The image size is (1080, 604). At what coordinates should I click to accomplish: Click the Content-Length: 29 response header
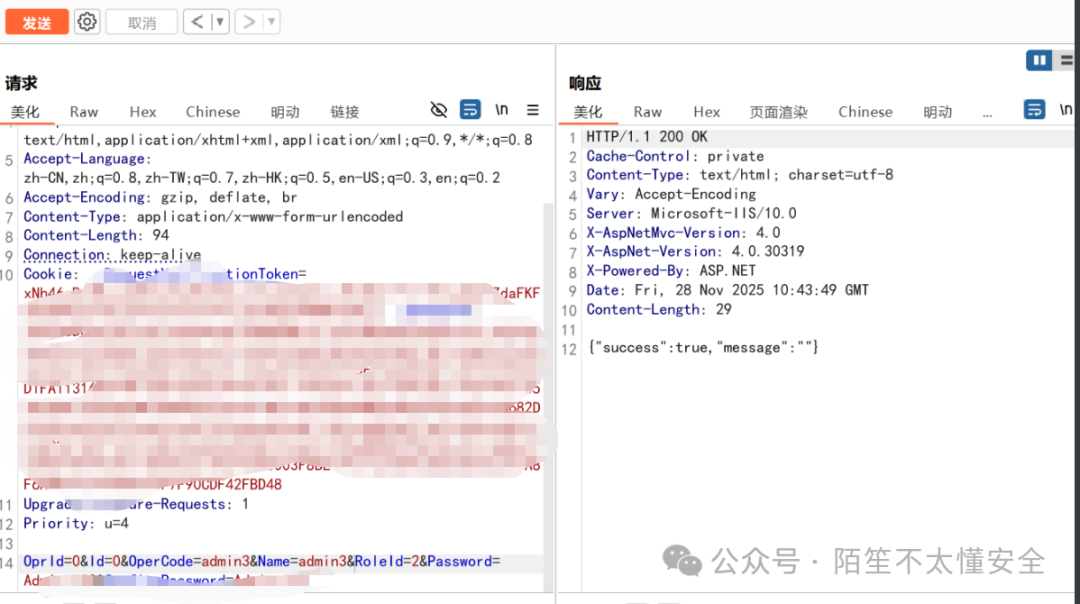658,309
